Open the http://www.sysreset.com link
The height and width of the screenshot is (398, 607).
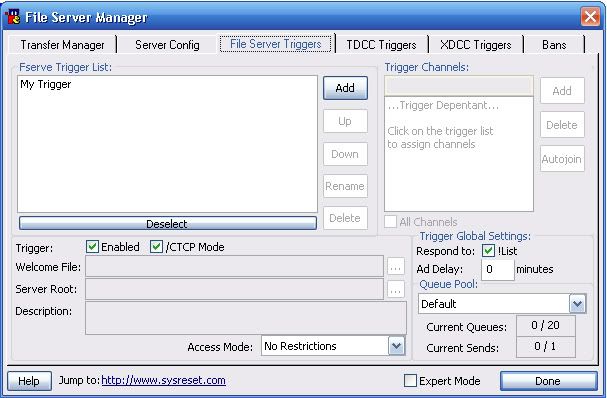click(163, 380)
